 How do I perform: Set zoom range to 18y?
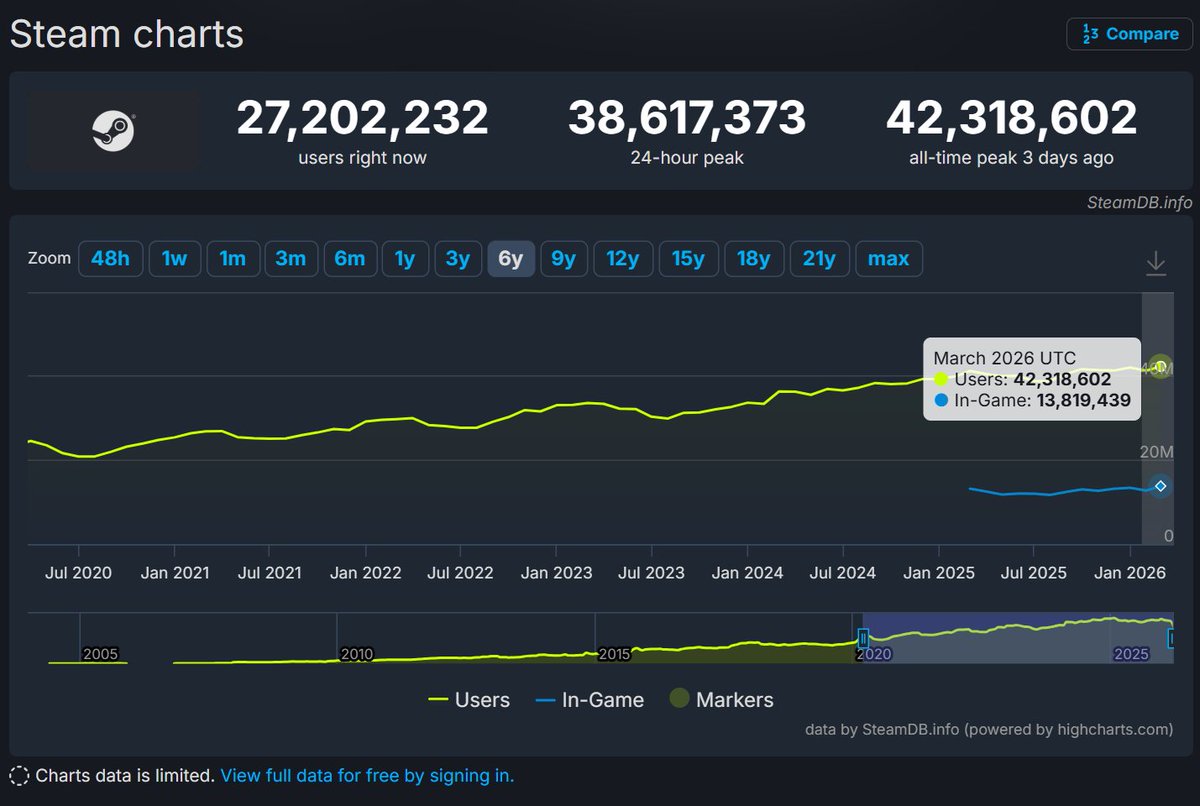tap(754, 259)
